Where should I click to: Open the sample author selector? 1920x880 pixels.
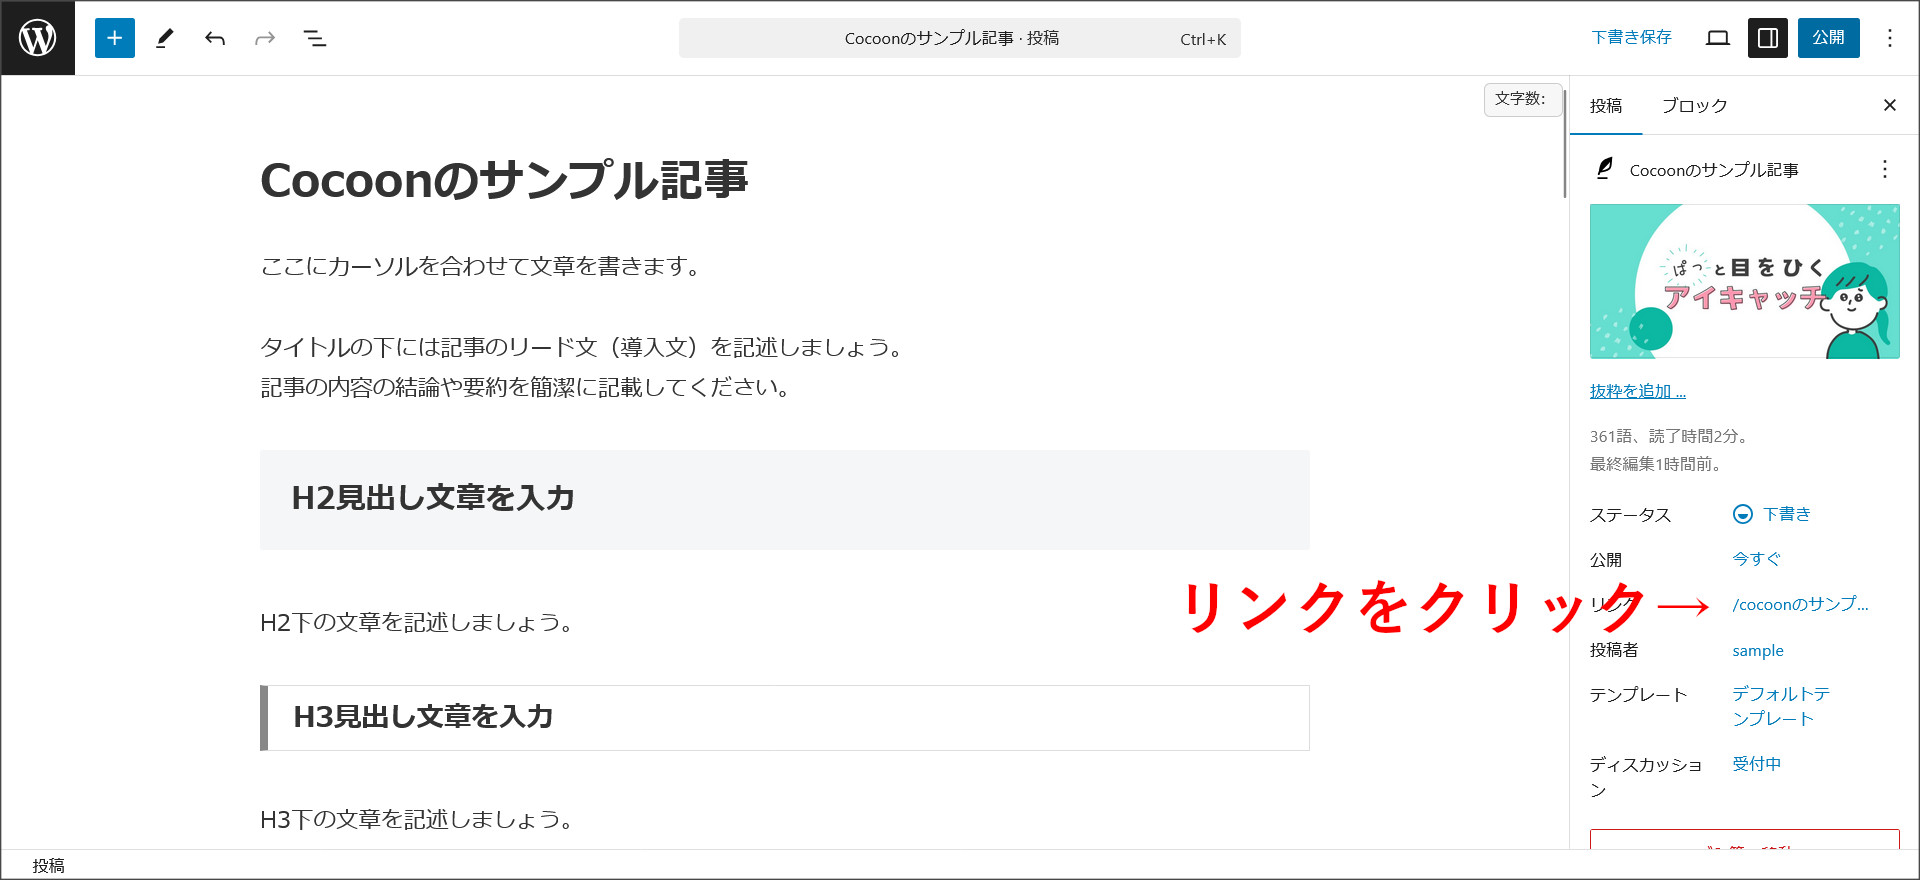pos(1758,650)
